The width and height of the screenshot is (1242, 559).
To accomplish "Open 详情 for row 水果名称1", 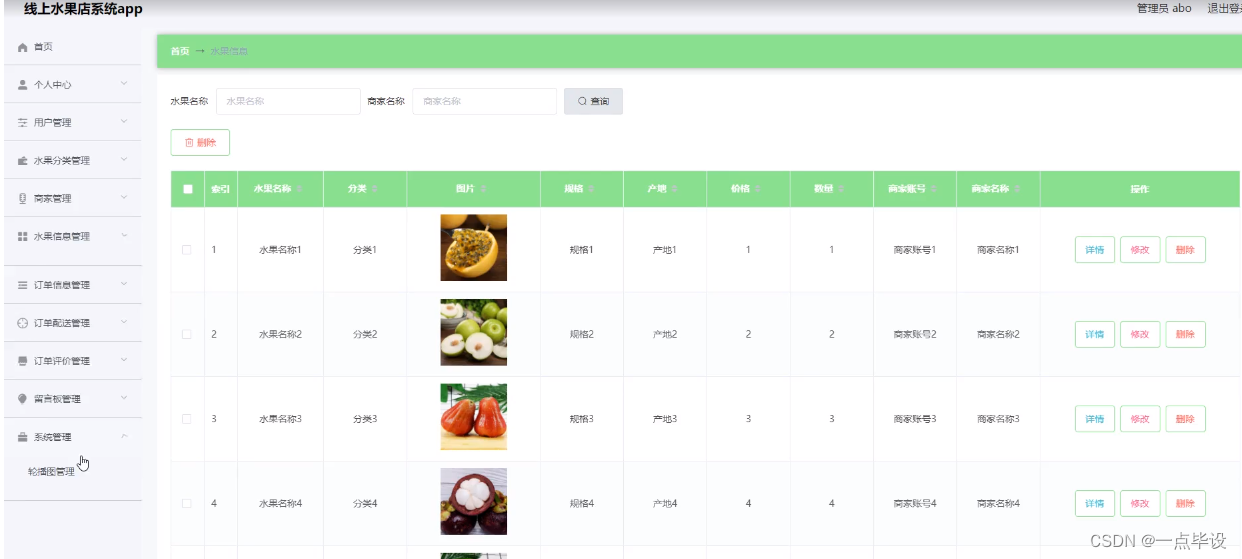I will pyautogui.click(x=1094, y=250).
